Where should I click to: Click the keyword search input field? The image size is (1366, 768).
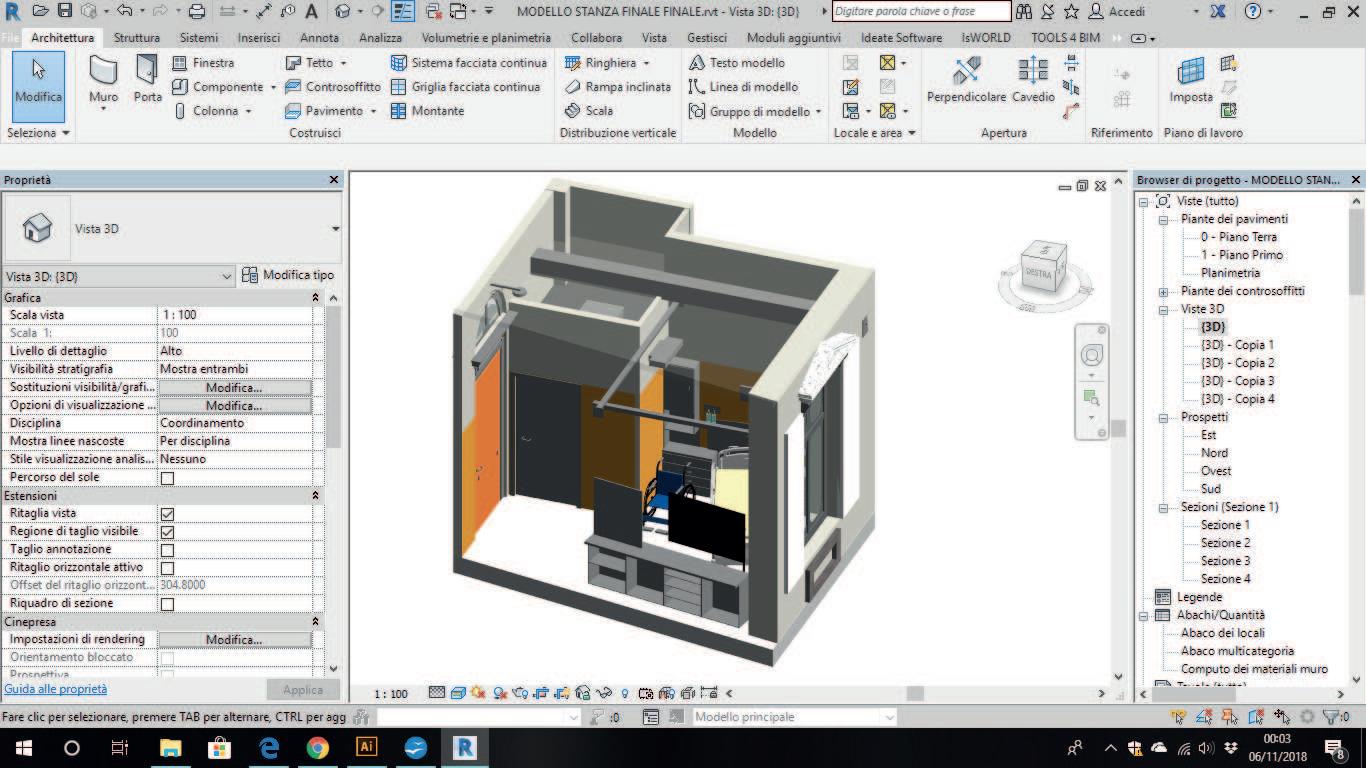921,12
